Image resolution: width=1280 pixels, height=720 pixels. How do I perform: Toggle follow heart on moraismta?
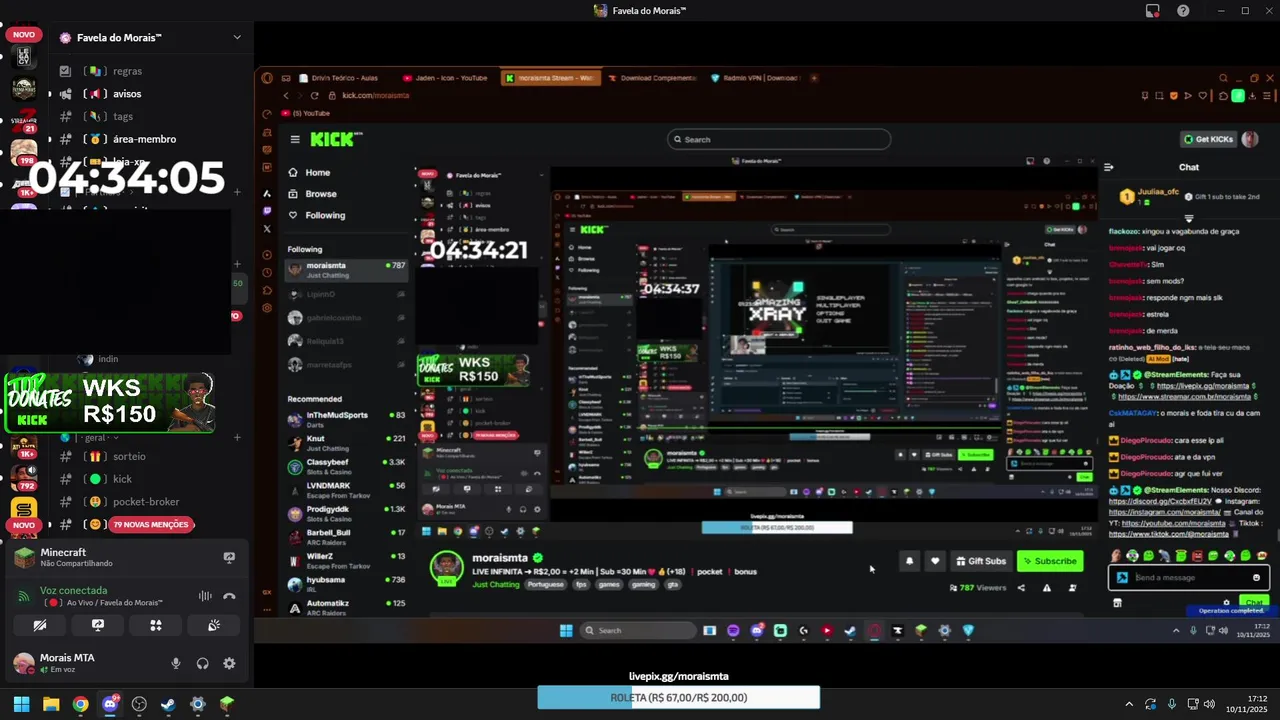click(x=935, y=561)
